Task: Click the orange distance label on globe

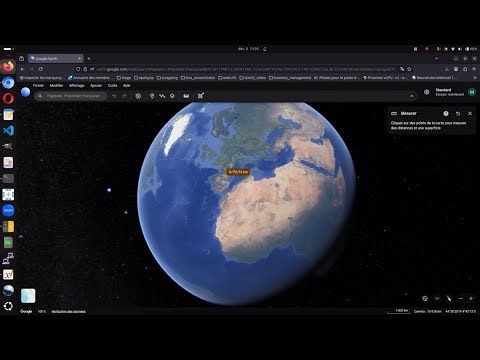Action: pyautogui.click(x=238, y=172)
